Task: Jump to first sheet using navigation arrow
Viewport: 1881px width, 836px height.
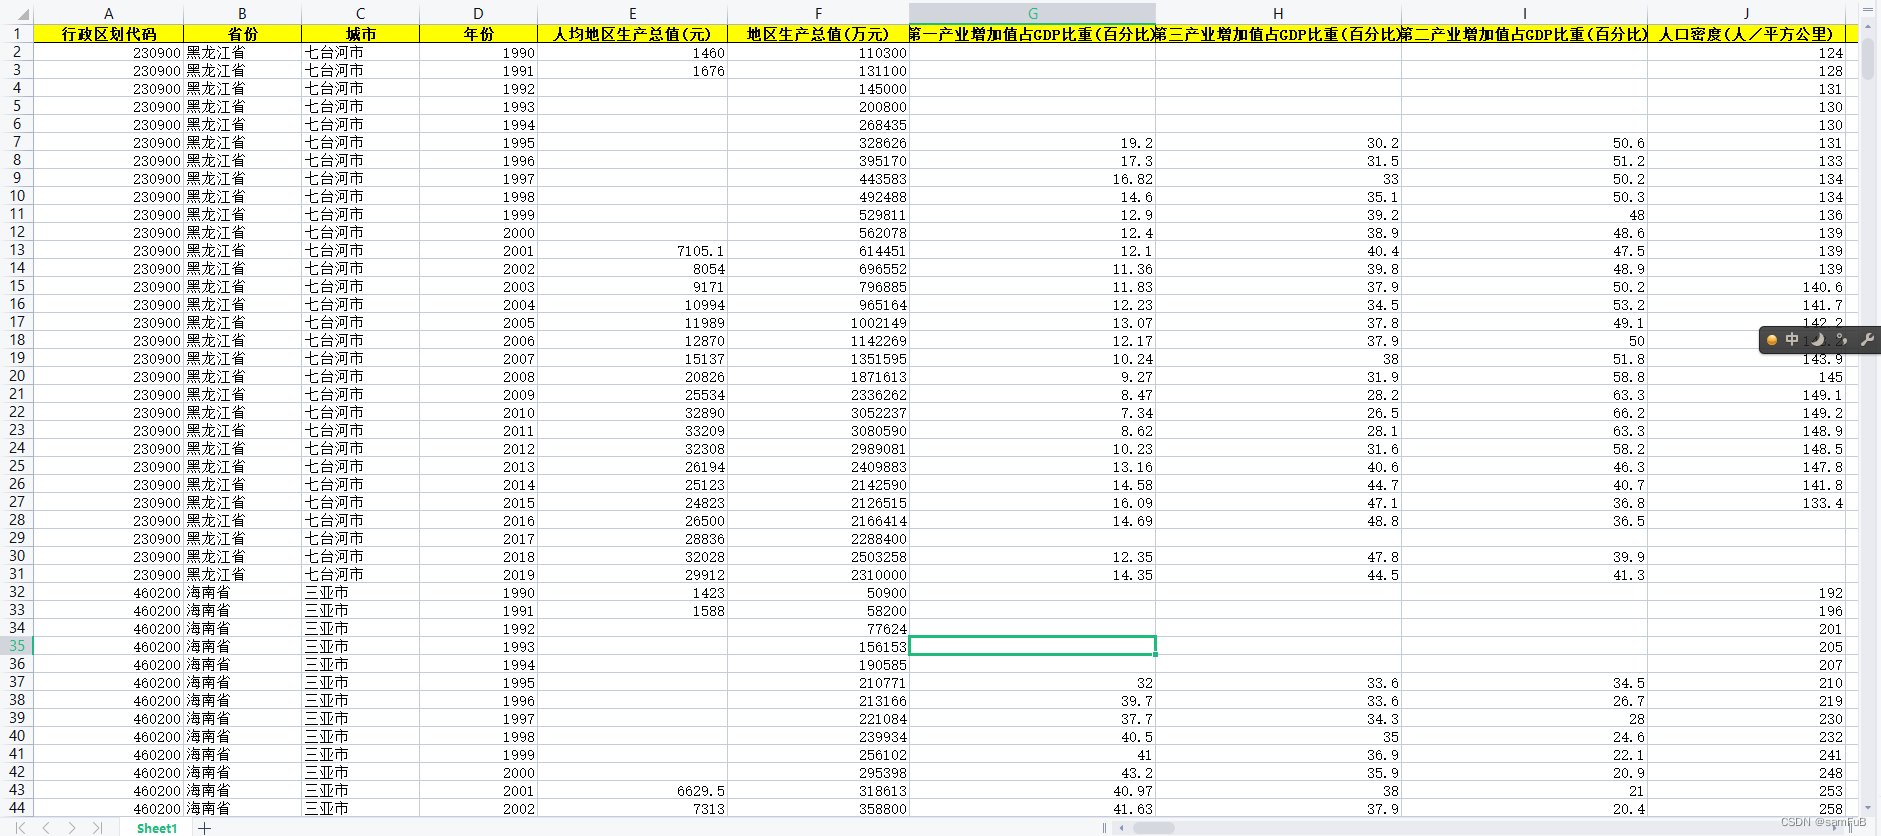Action: point(19,828)
